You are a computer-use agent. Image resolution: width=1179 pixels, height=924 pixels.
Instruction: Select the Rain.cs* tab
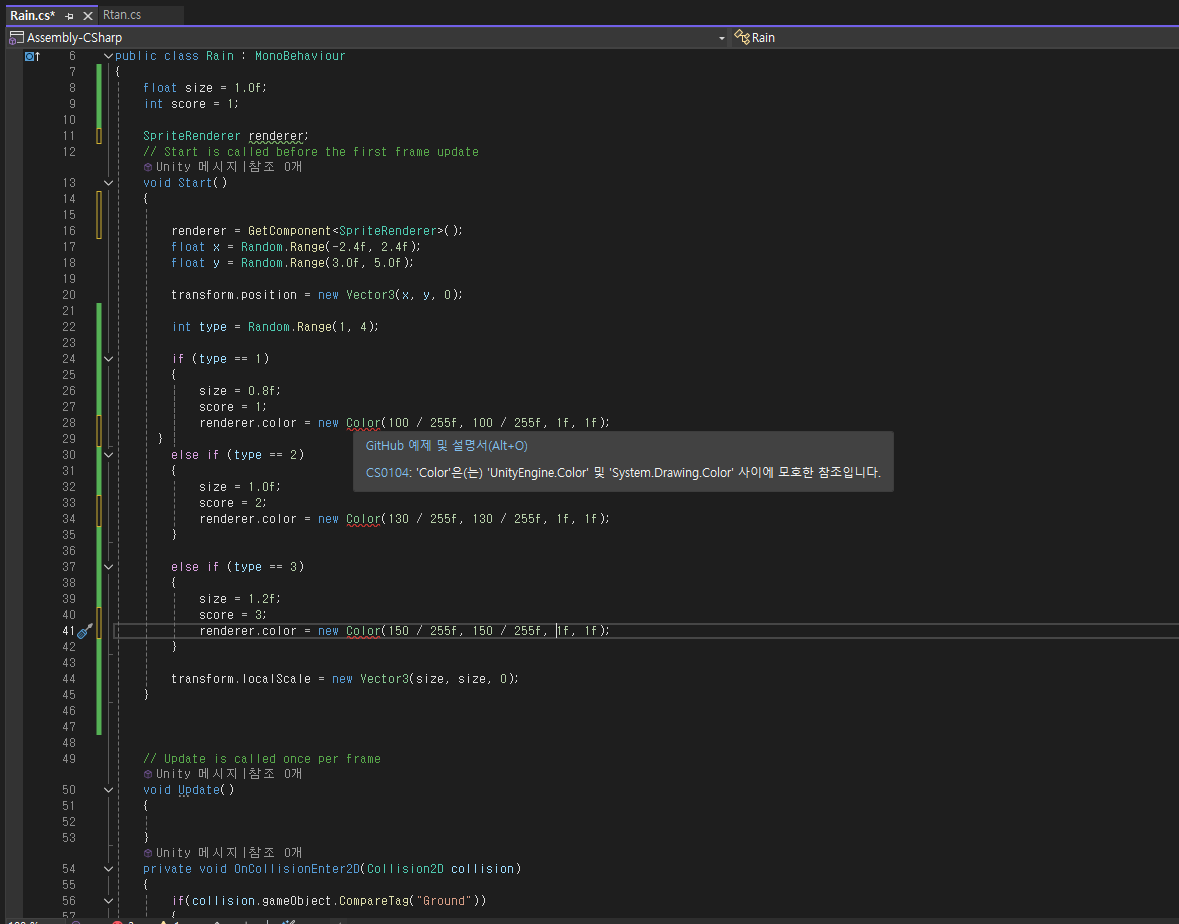(32, 16)
